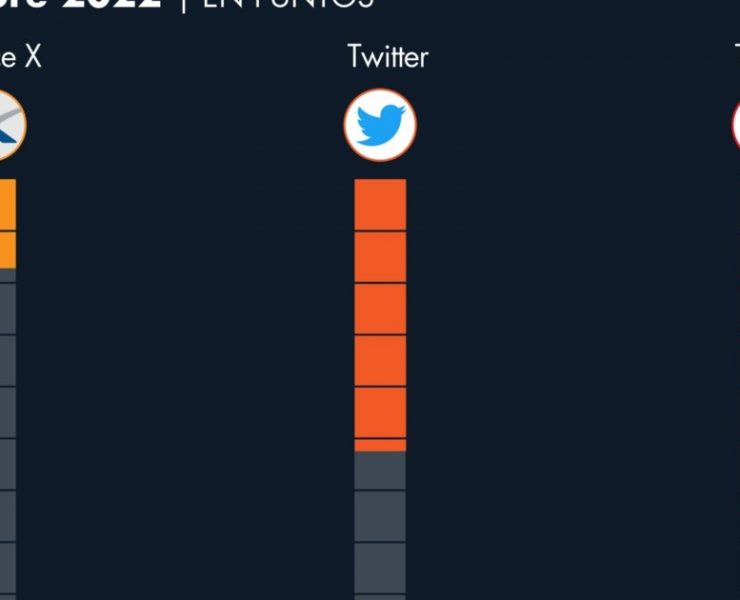This screenshot has width=740, height=600.
Task: Select the top yellow-orange segment of left bar
Action: 7,205
